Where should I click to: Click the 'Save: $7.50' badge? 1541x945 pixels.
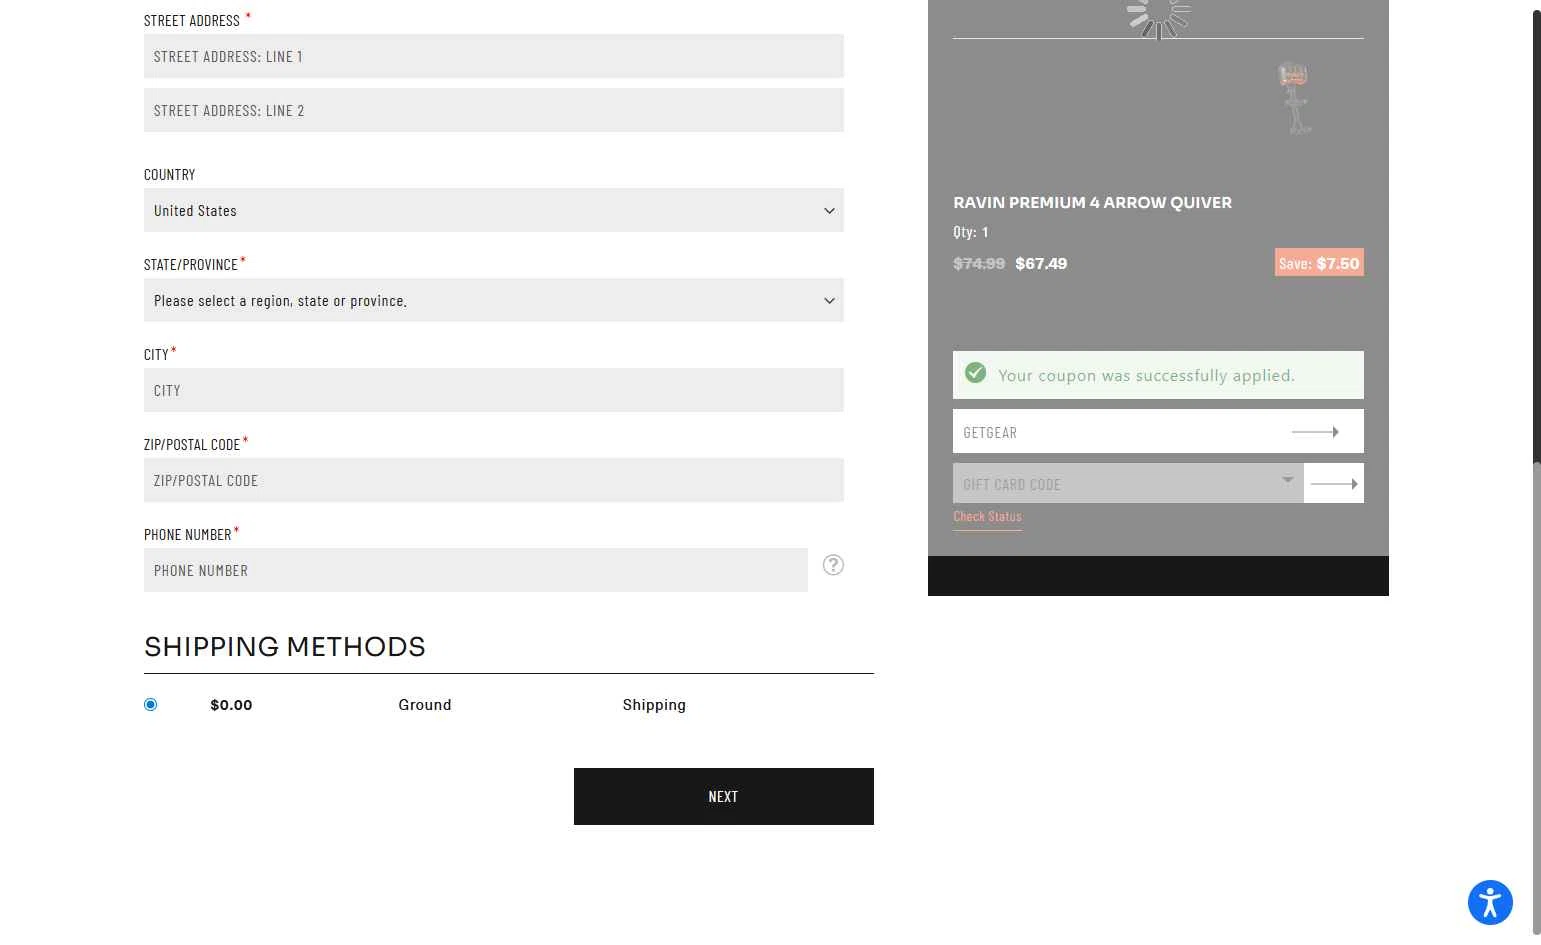[1319, 263]
